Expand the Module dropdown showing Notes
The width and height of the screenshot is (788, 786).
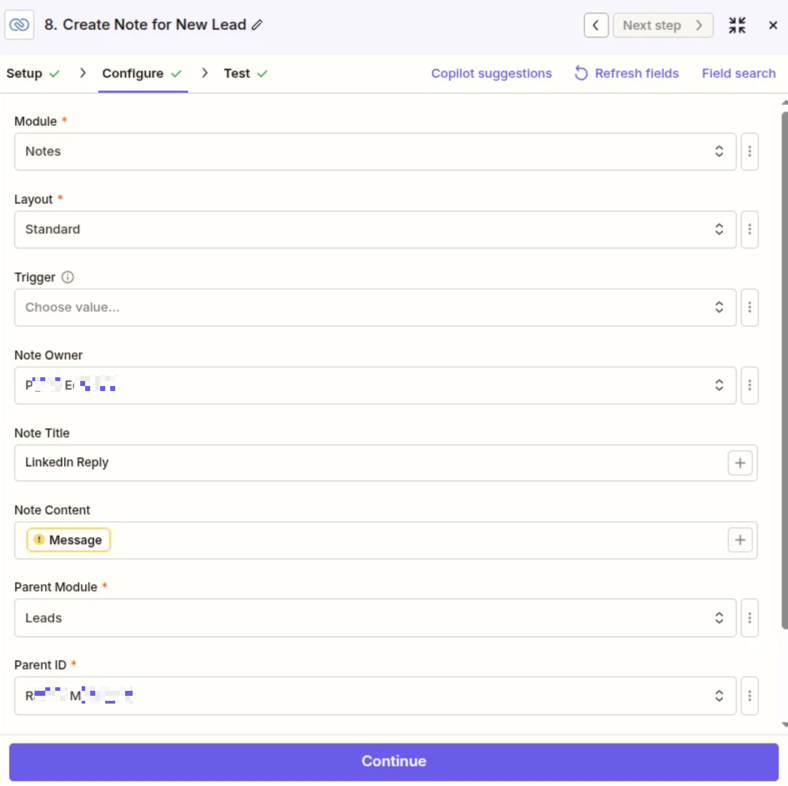pos(375,152)
